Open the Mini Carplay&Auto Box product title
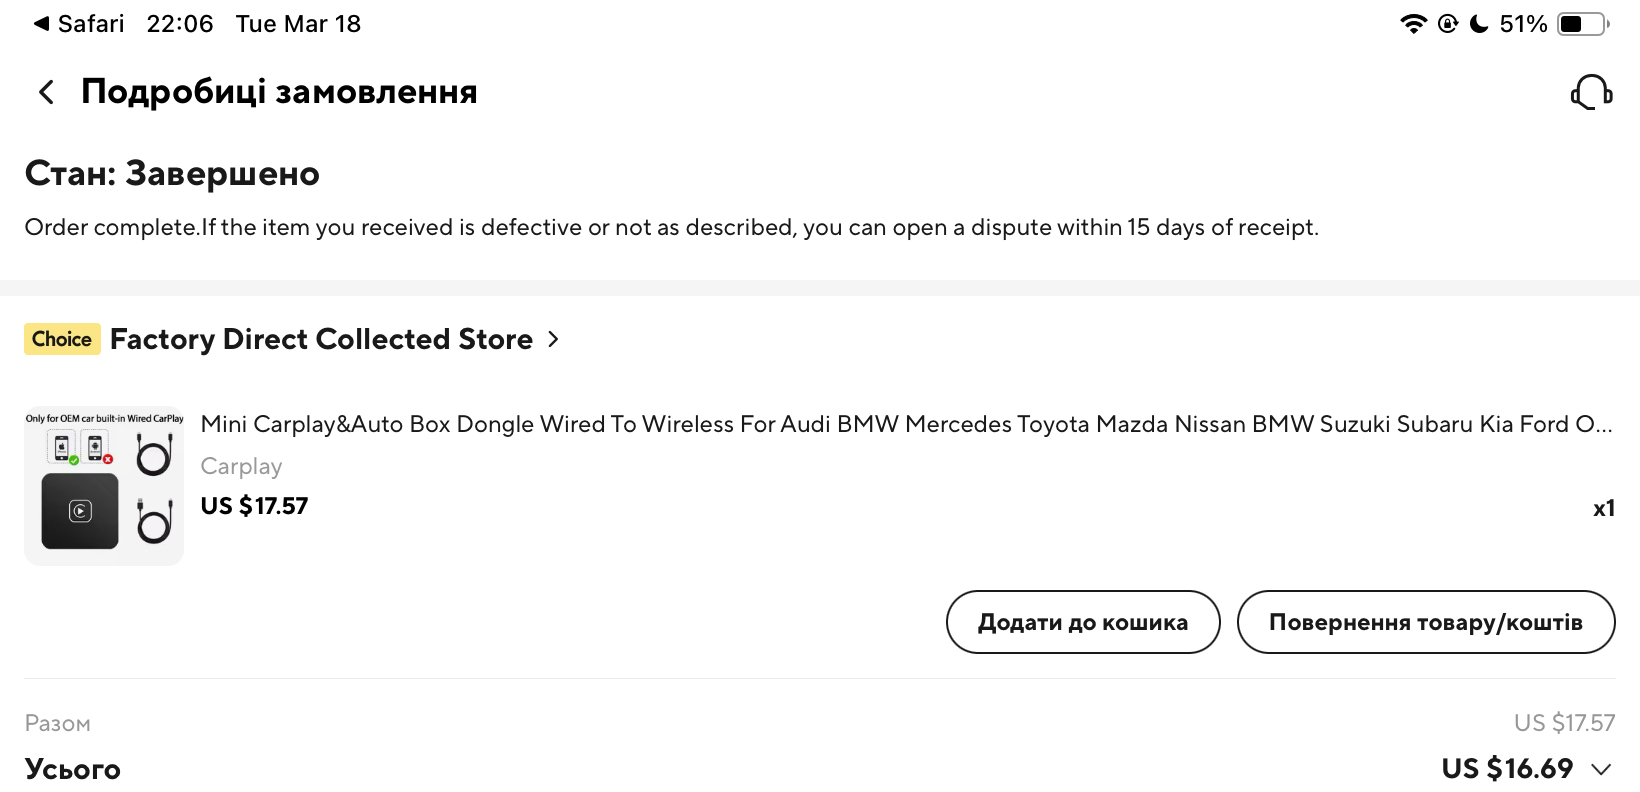The width and height of the screenshot is (1640, 792). tap(906, 424)
